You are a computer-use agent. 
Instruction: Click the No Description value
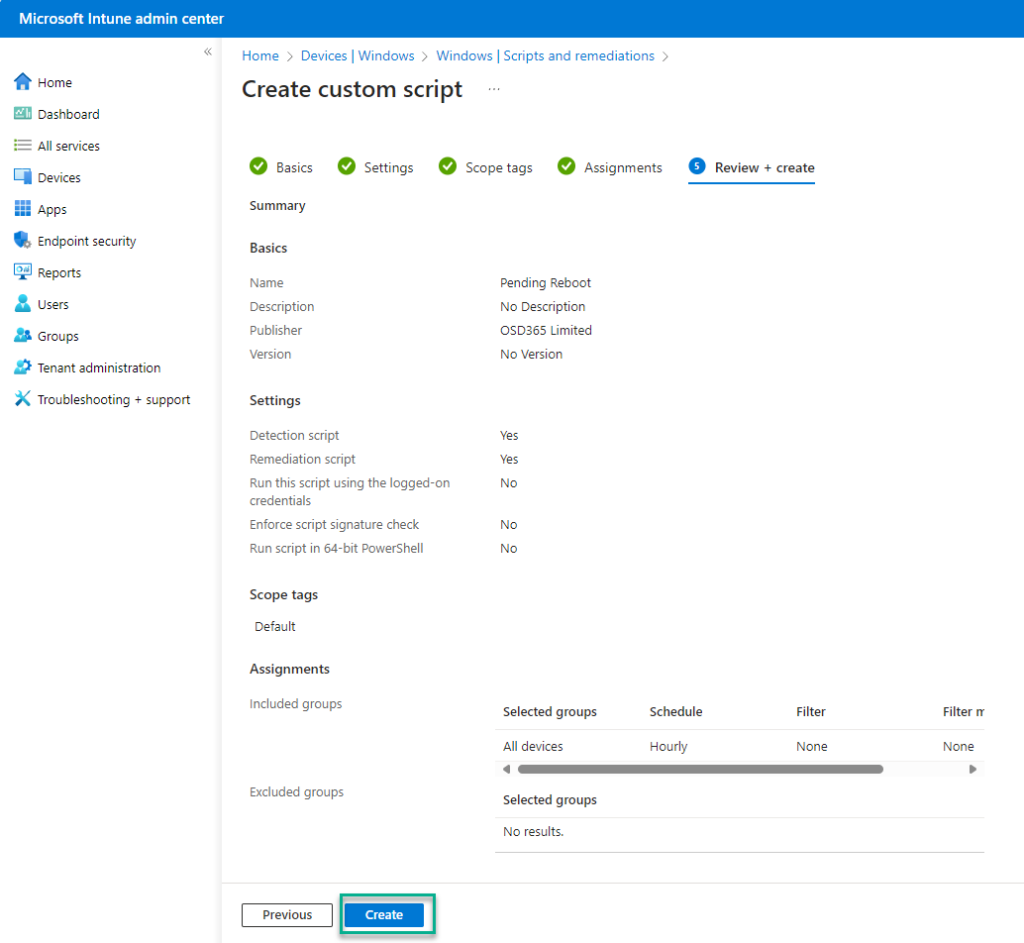pos(543,307)
